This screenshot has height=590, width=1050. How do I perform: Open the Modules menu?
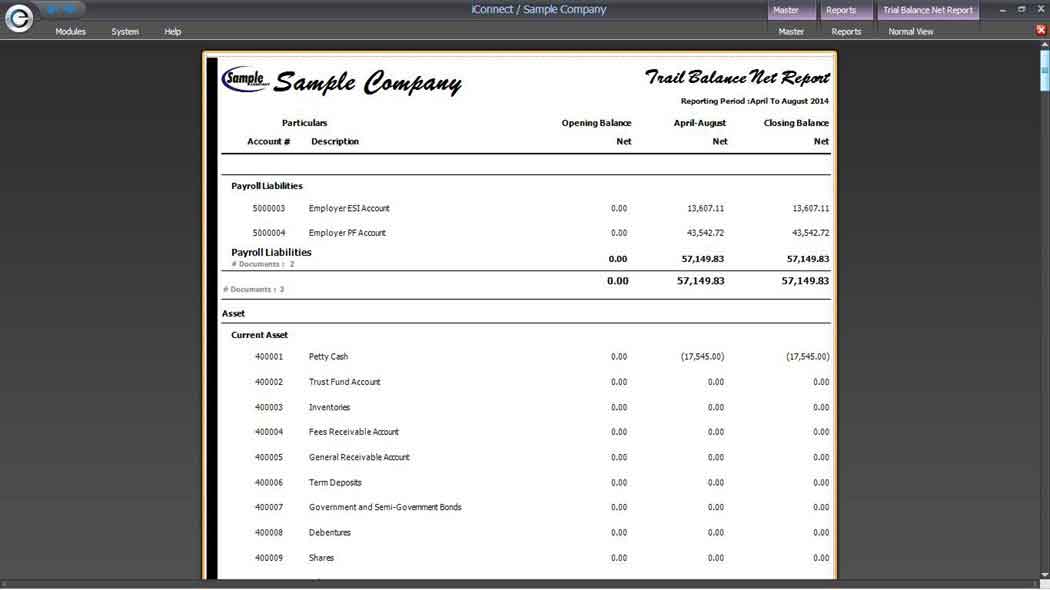(x=70, y=32)
